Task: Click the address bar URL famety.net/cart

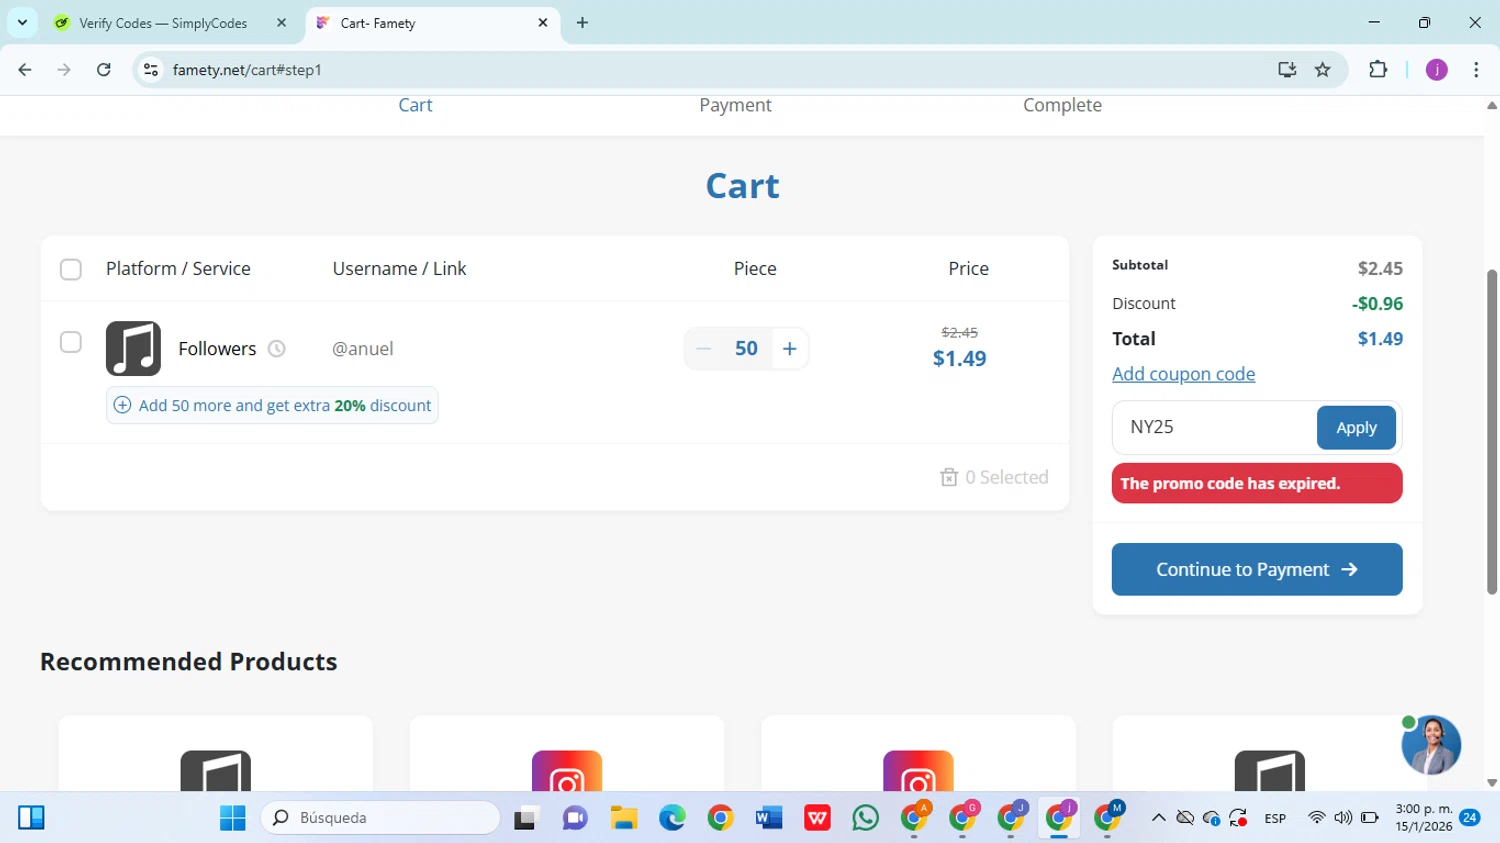Action: [x=247, y=70]
